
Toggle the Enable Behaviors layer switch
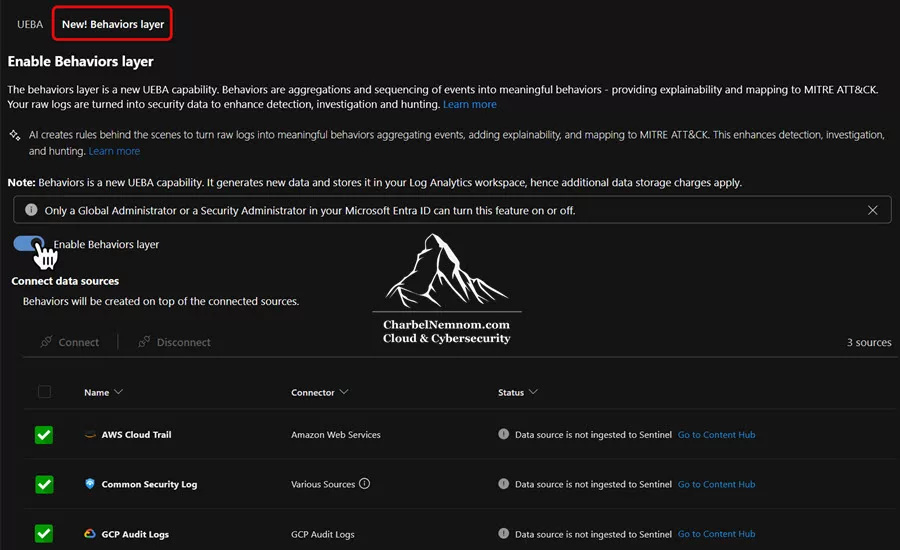(28, 244)
